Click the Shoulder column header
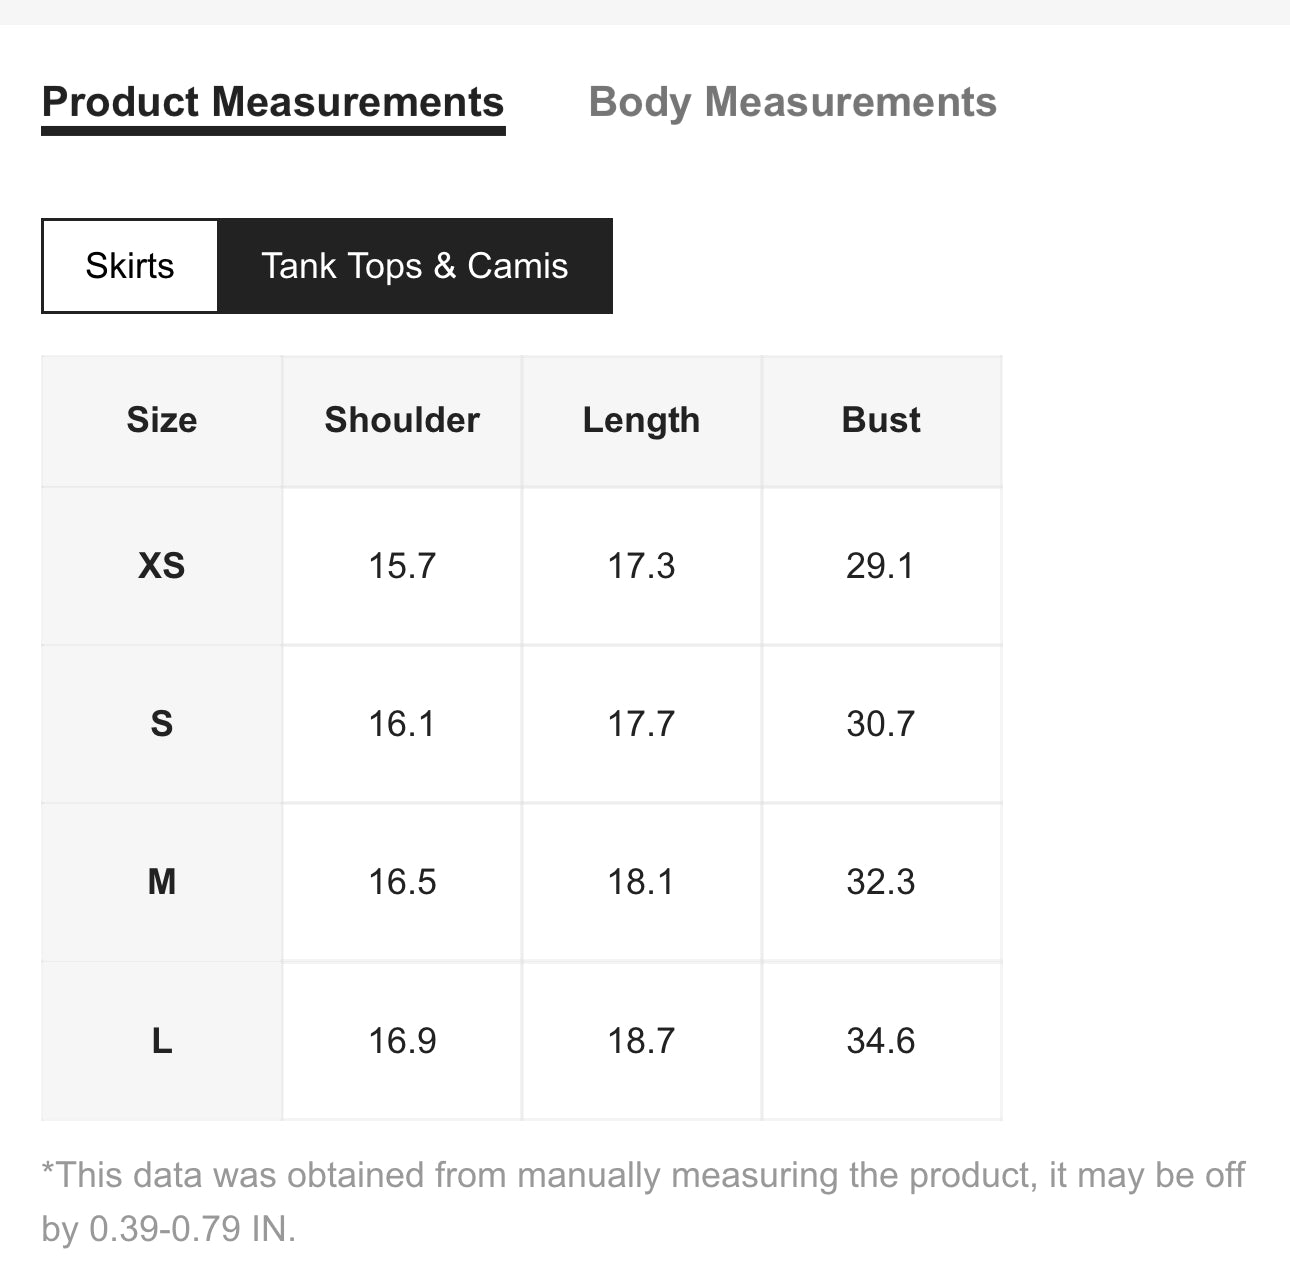Viewport: 1290px width, 1285px height. click(402, 420)
